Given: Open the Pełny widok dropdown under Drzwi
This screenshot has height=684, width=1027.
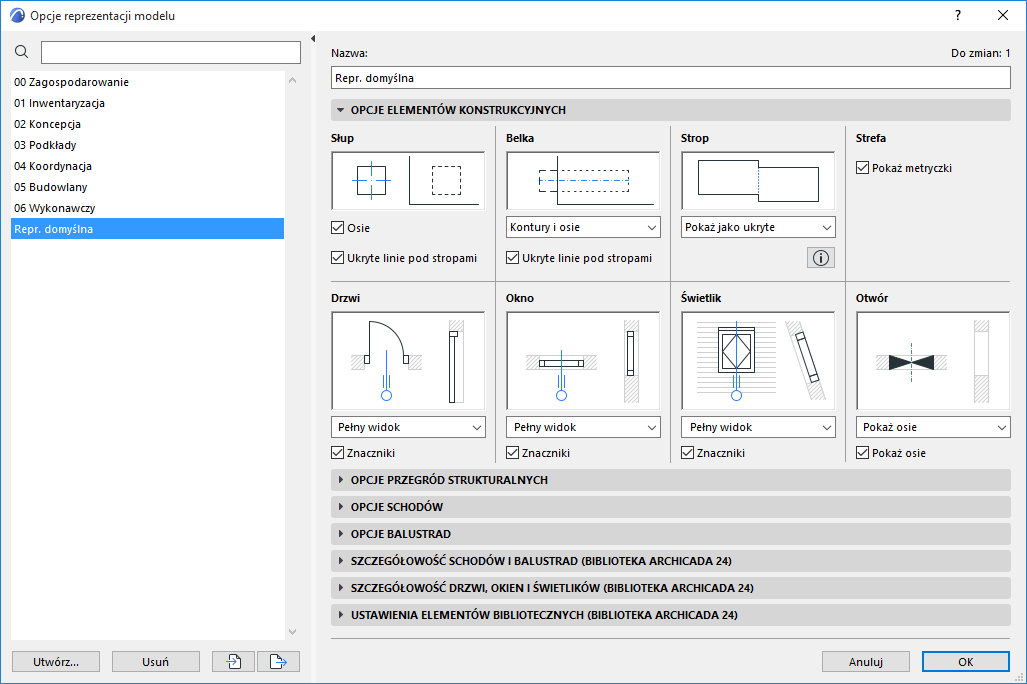Looking at the screenshot, I should click(408, 427).
